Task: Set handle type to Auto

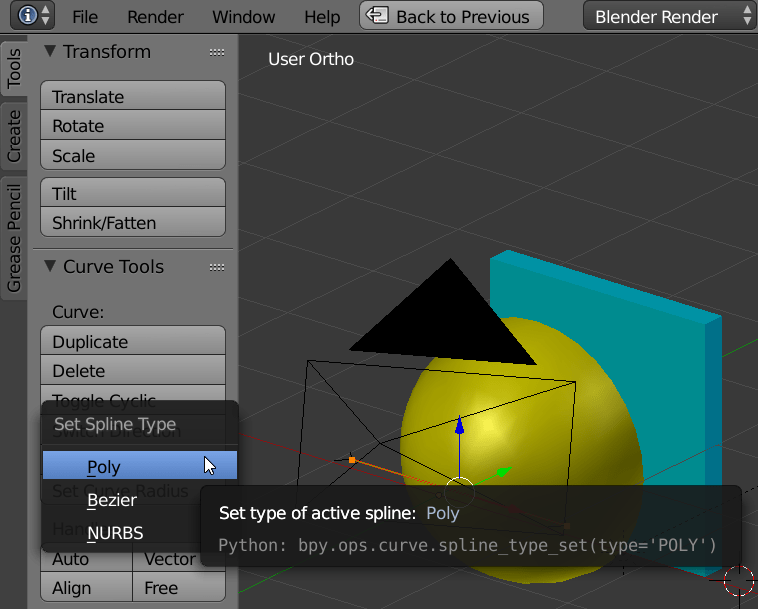Action: tap(87, 559)
